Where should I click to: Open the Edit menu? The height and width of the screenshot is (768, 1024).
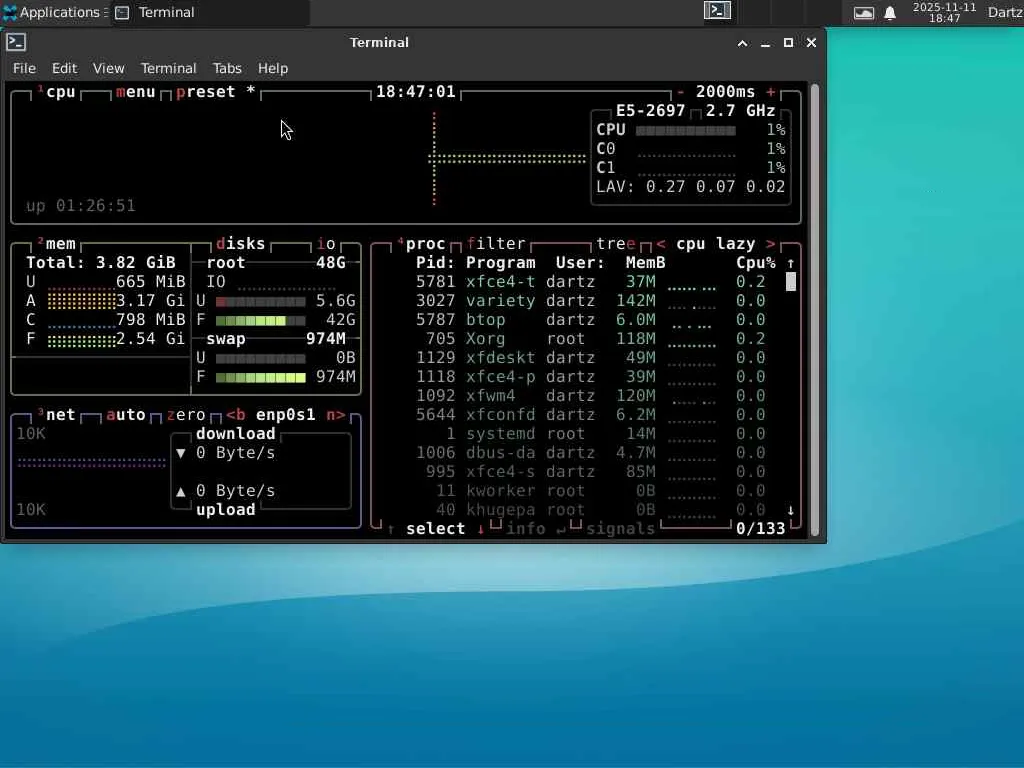[x=64, y=68]
